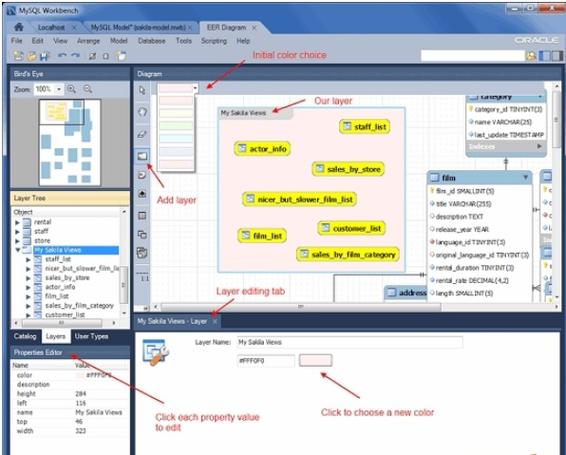Image resolution: width=566 pixels, height=455 pixels.
Task: Choose the green swatch in color list
Action: coord(176,126)
